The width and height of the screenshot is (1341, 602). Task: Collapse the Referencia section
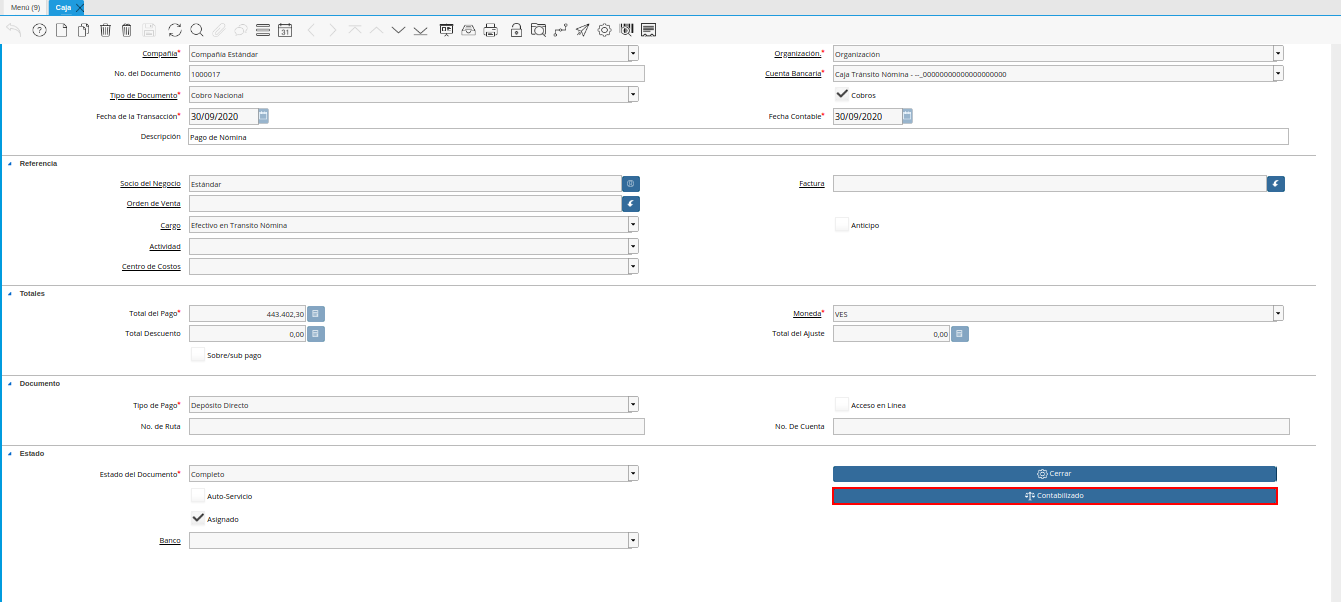(x=10, y=163)
